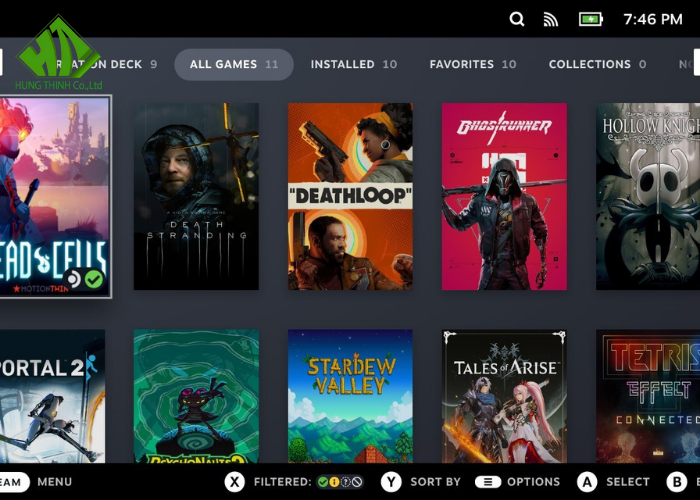Choose the Ghostrunner game cover
The image size is (700, 500).
pyautogui.click(x=504, y=196)
